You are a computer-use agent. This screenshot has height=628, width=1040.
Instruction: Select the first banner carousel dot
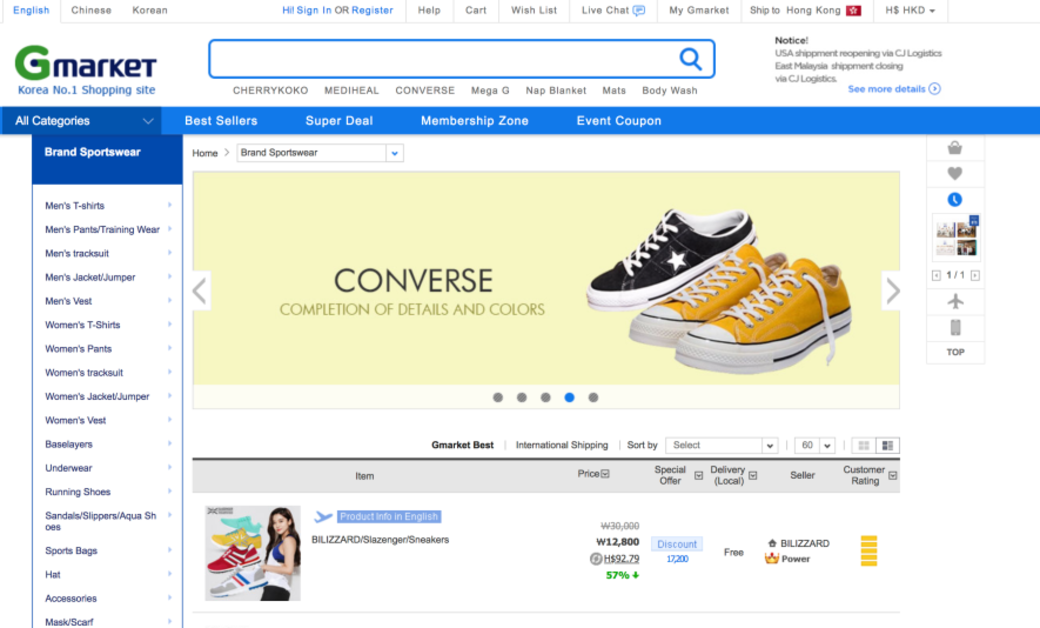pos(498,397)
